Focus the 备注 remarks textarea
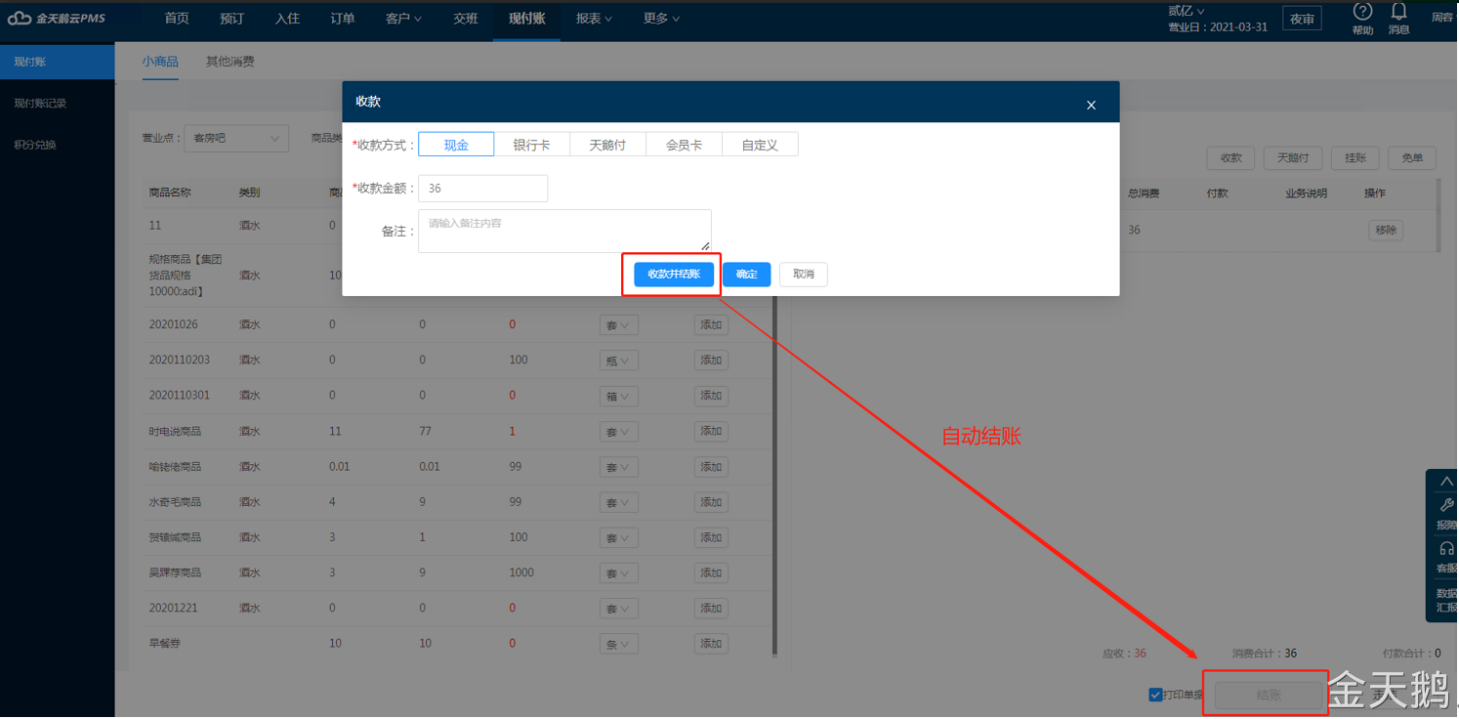 click(565, 231)
